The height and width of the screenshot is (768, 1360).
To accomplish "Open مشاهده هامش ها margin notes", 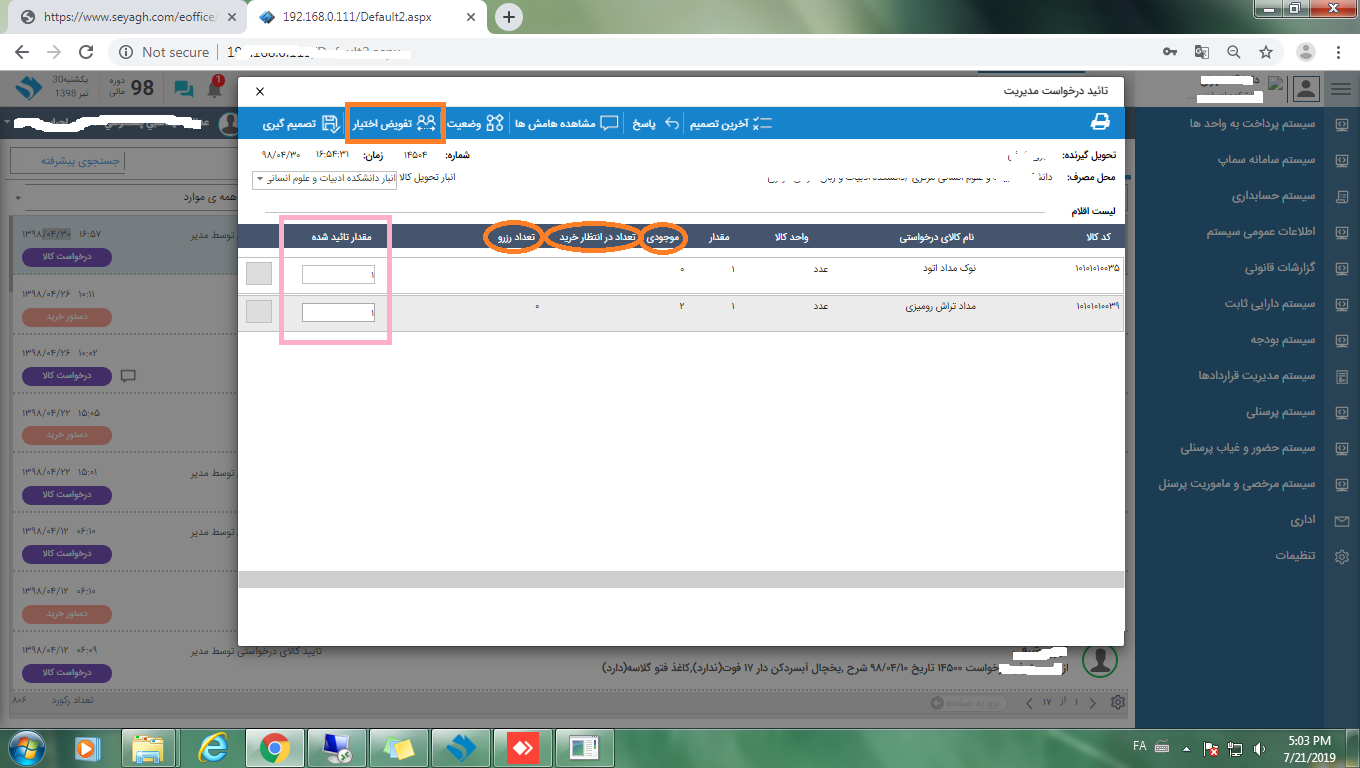I will click(567, 123).
